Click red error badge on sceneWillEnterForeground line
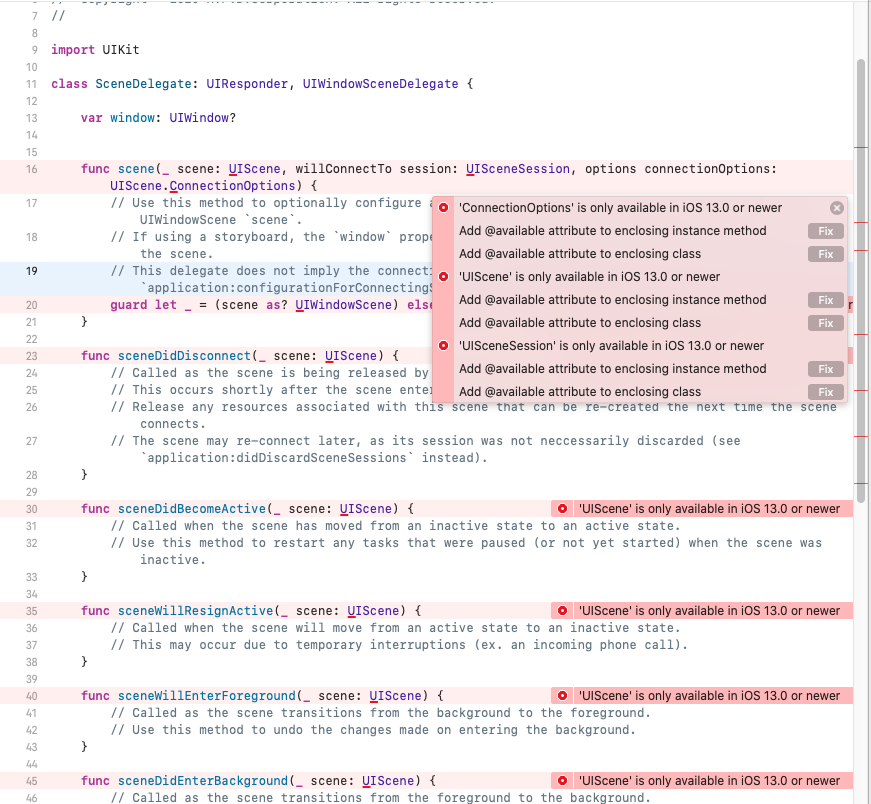The height and width of the screenshot is (804, 871). (560, 695)
